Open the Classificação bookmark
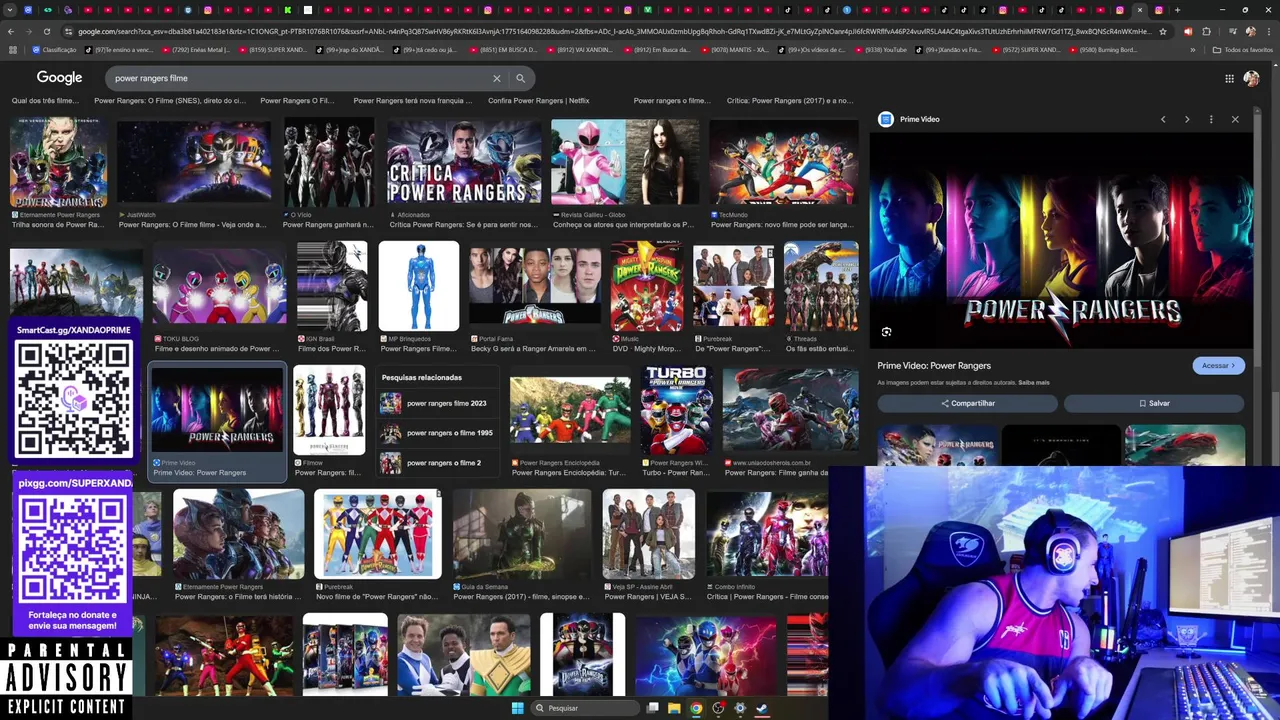This screenshot has width=1280, height=720. pos(54,49)
